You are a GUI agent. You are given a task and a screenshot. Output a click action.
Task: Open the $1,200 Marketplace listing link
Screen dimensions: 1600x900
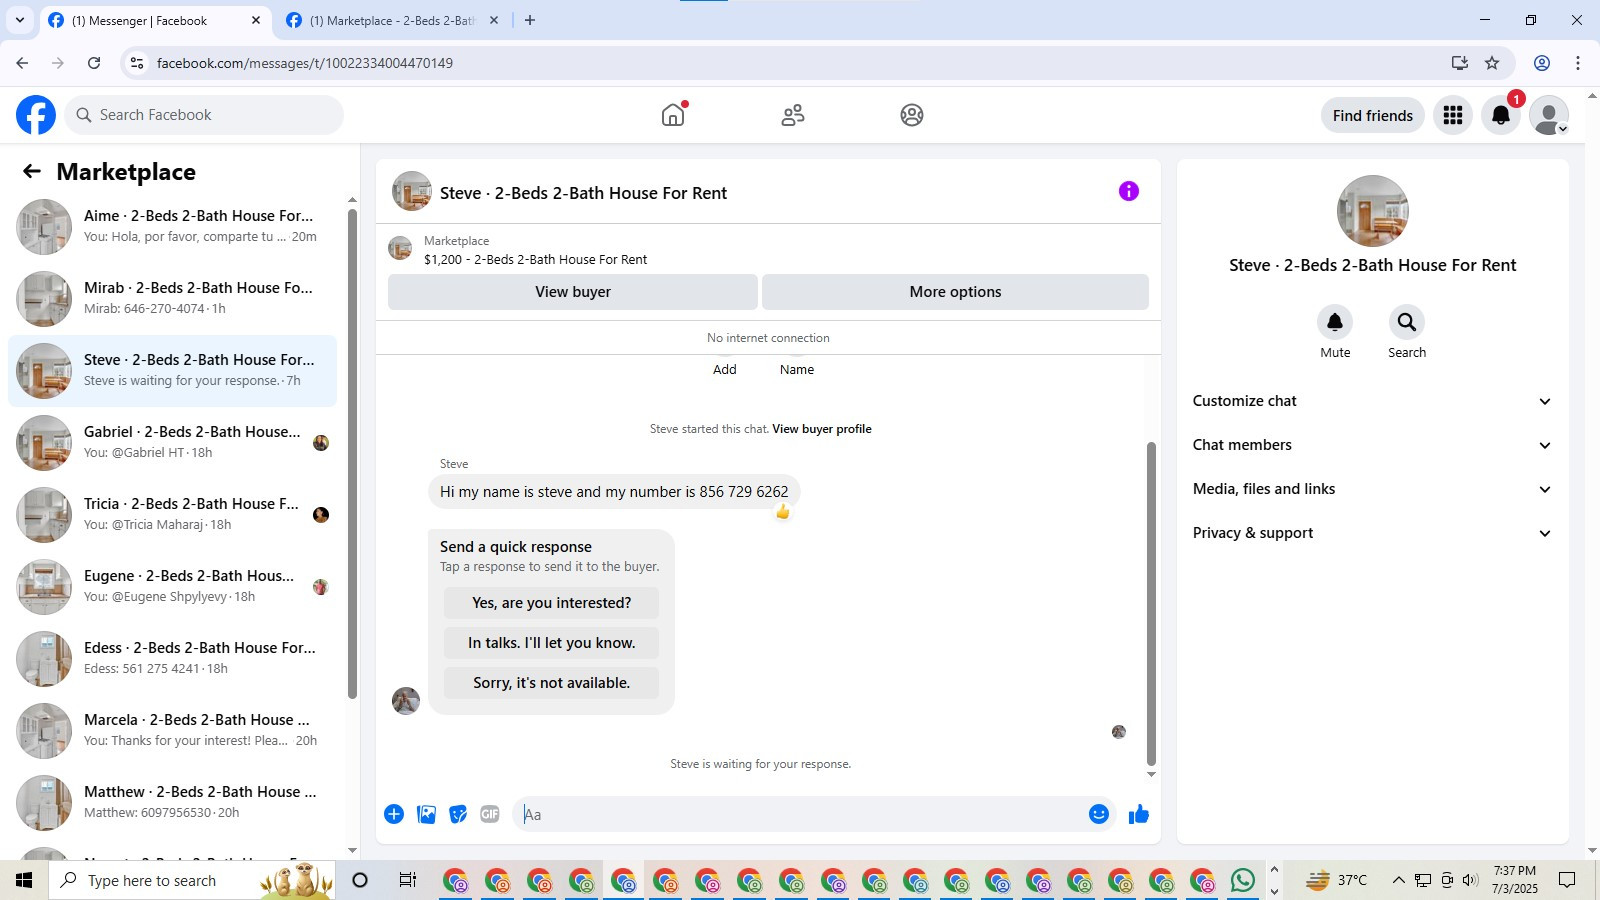[535, 259]
